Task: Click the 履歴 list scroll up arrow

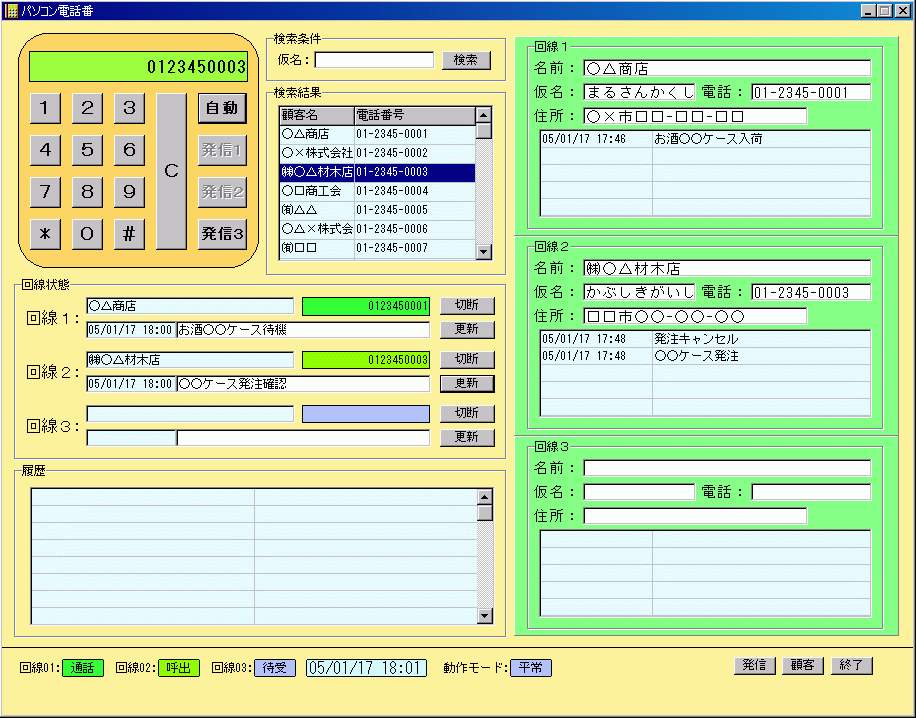Action: pos(485,497)
